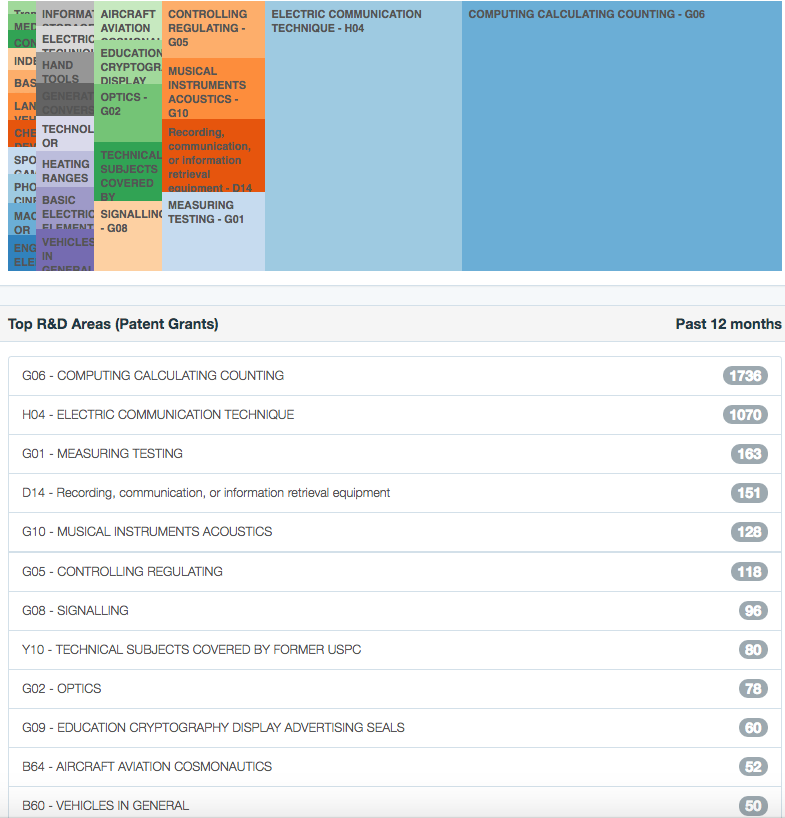Click the Past 12 months label
This screenshot has height=818, width=785.
[728, 324]
